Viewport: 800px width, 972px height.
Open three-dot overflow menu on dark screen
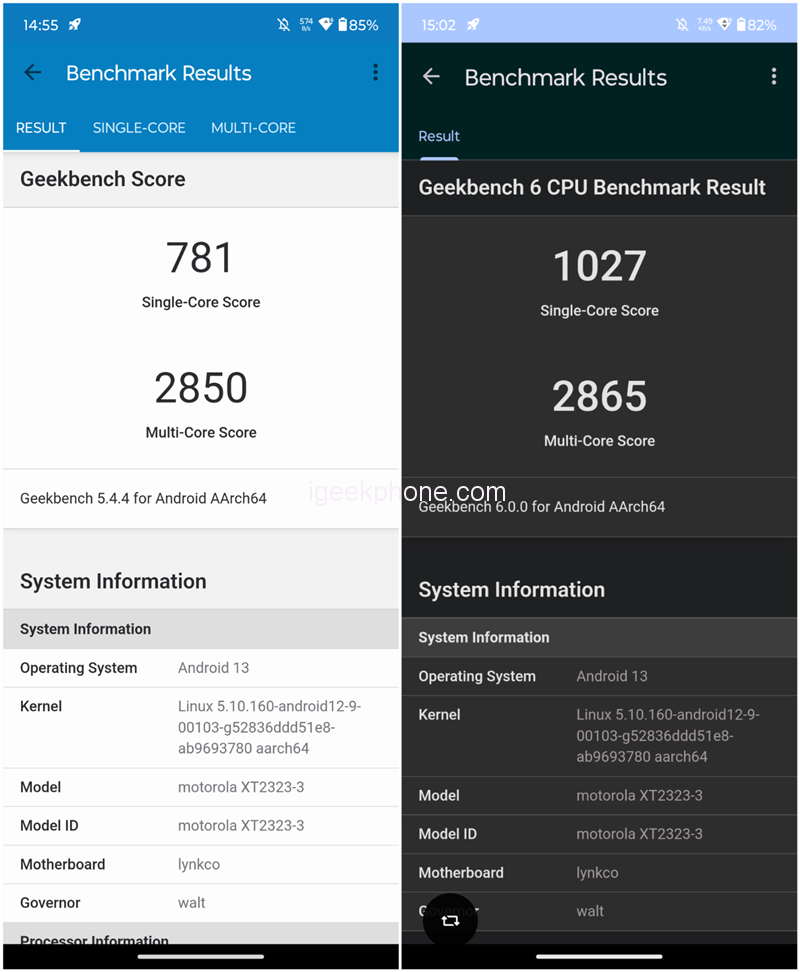click(773, 77)
